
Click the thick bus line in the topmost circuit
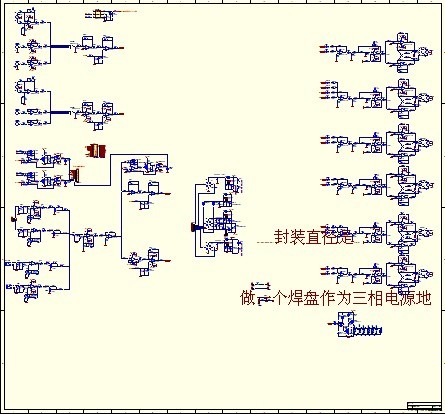pyautogui.click(x=60, y=47)
